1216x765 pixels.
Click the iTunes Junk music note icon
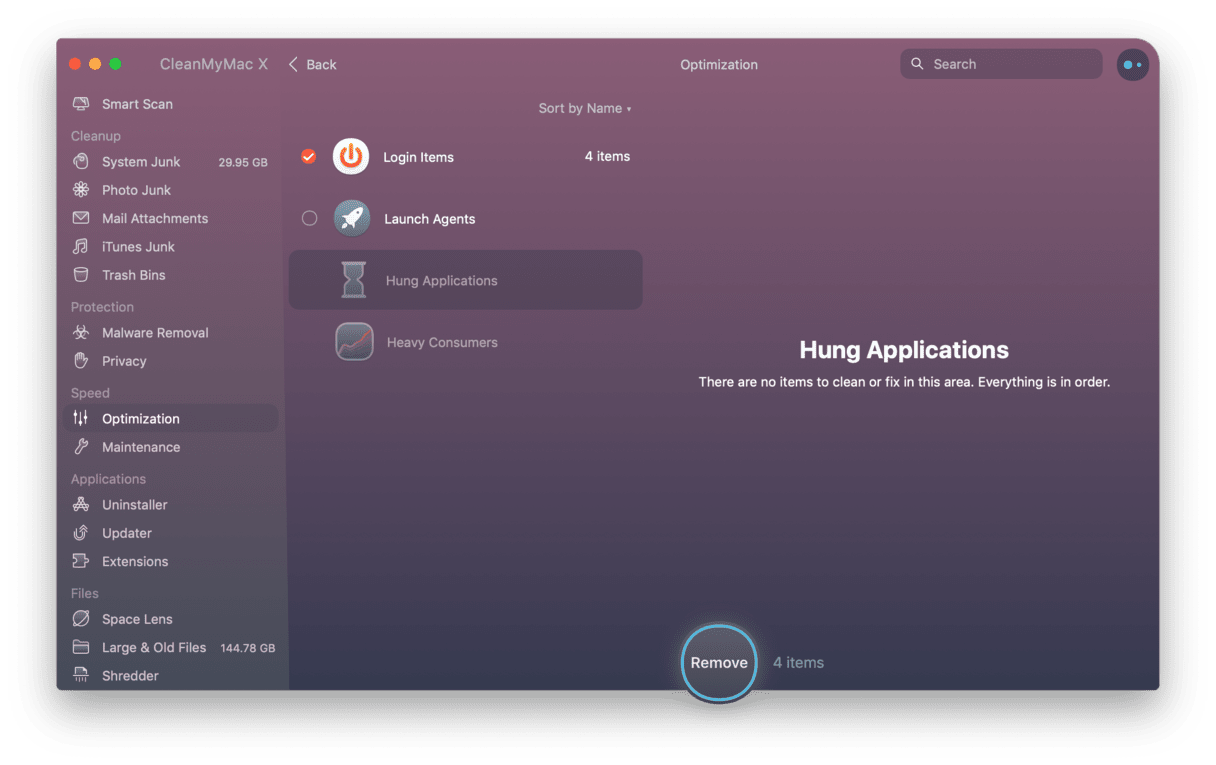click(81, 246)
